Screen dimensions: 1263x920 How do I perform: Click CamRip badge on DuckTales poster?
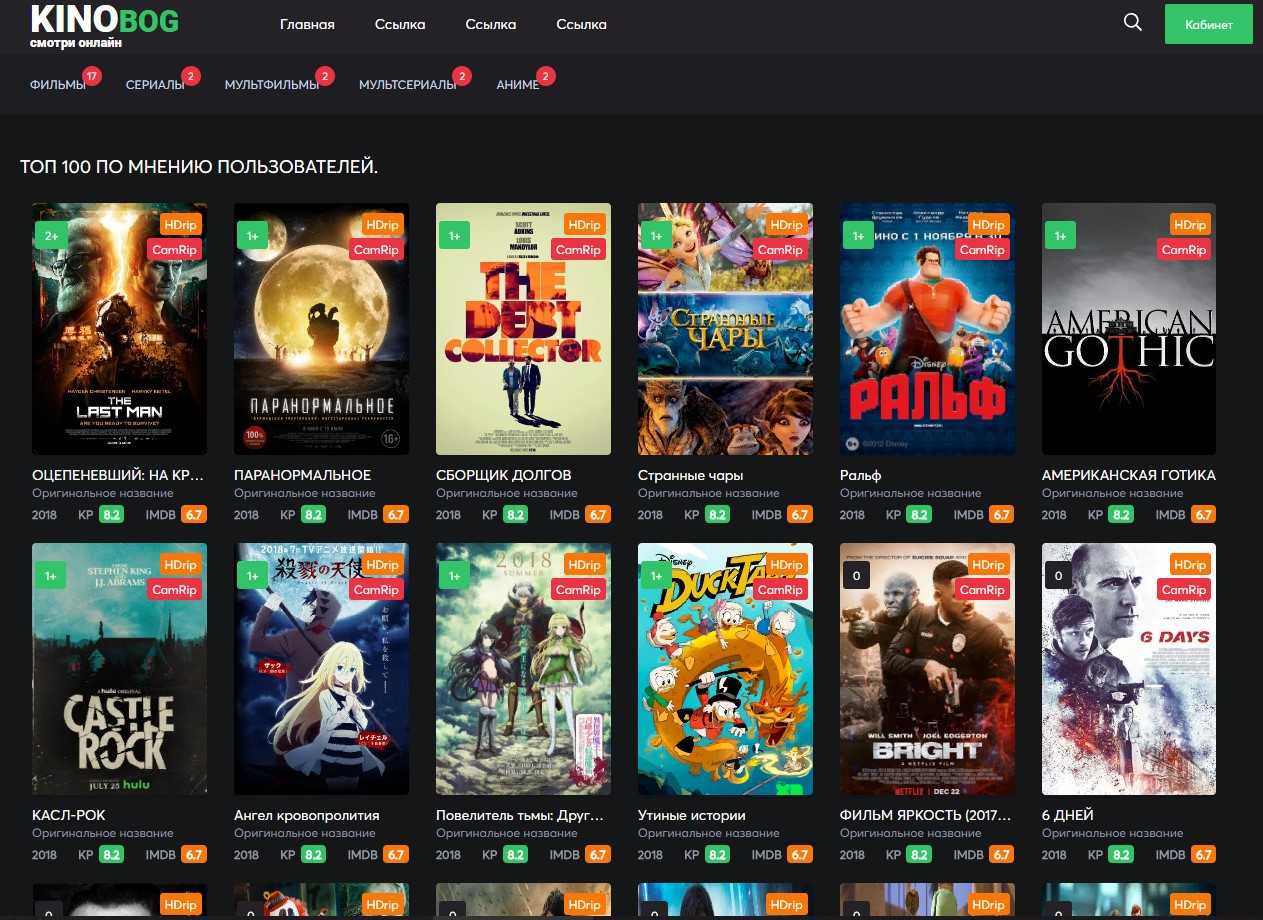click(x=780, y=590)
